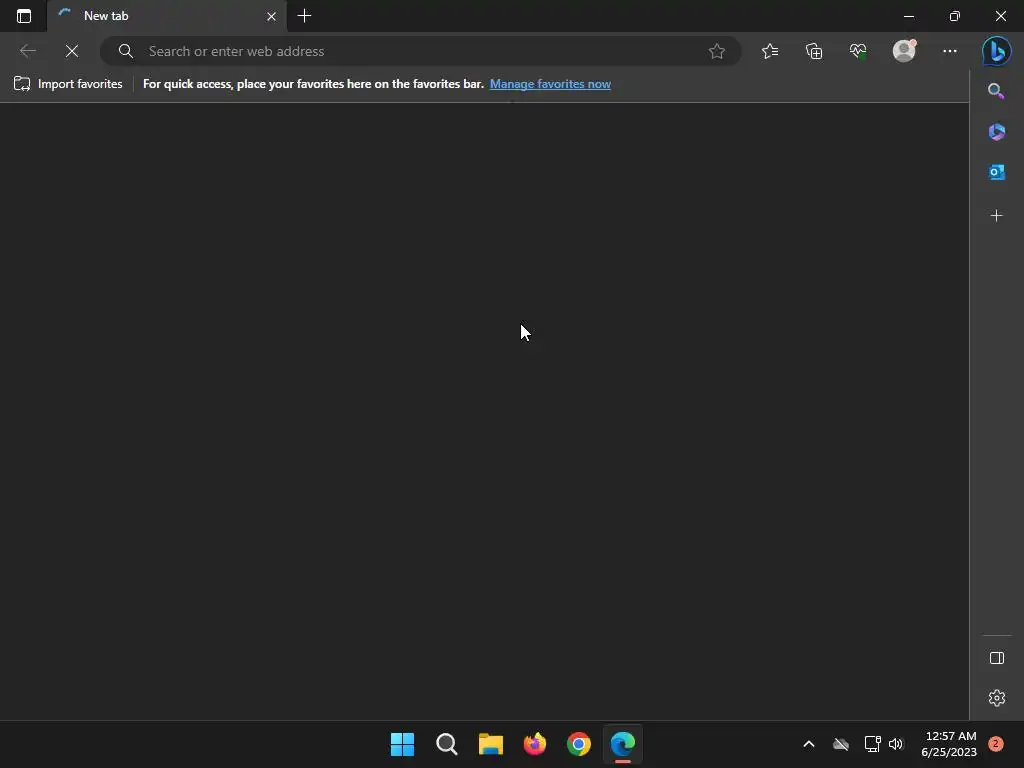
Task: Open the volume tray icon
Action: [x=895, y=744]
